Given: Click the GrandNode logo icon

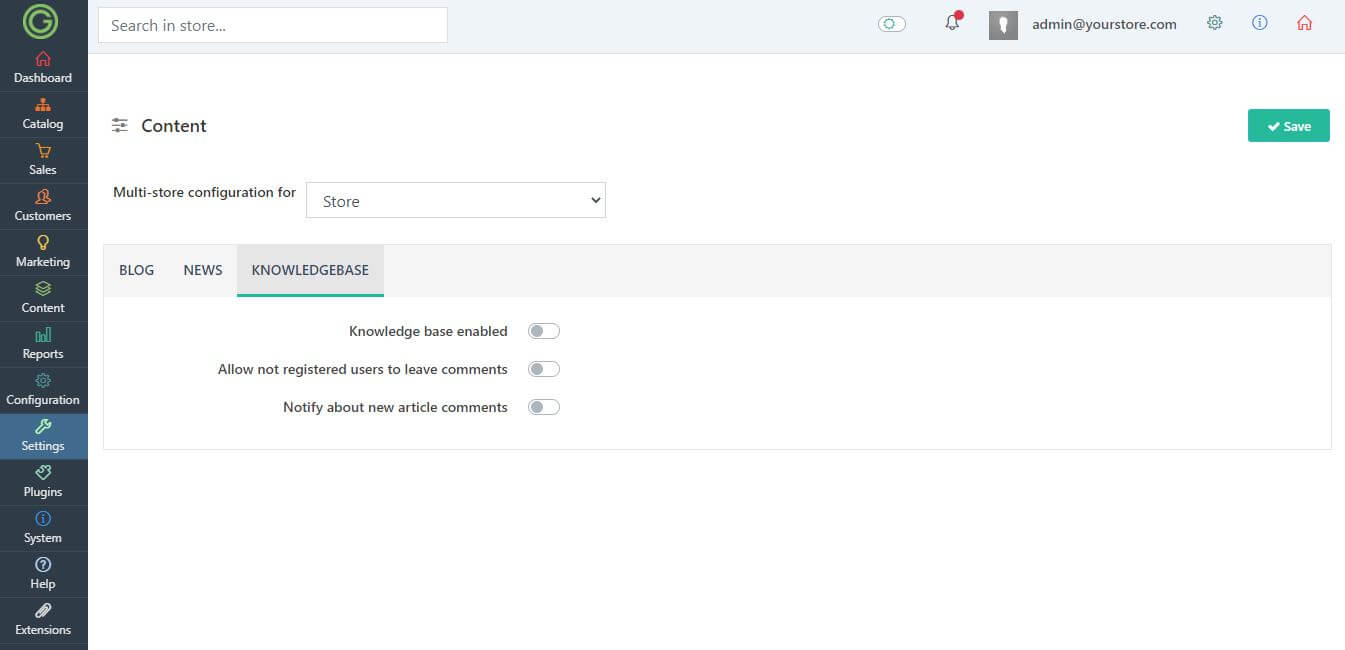Looking at the screenshot, I should (x=41, y=21).
